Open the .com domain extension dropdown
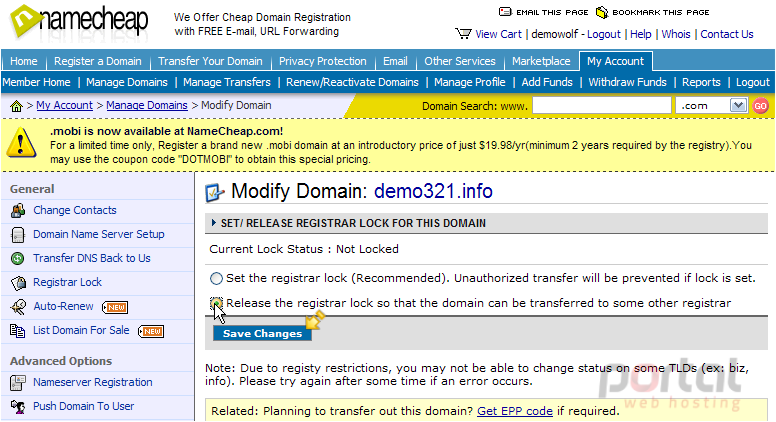The height and width of the screenshot is (422, 776). click(x=738, y=105)
